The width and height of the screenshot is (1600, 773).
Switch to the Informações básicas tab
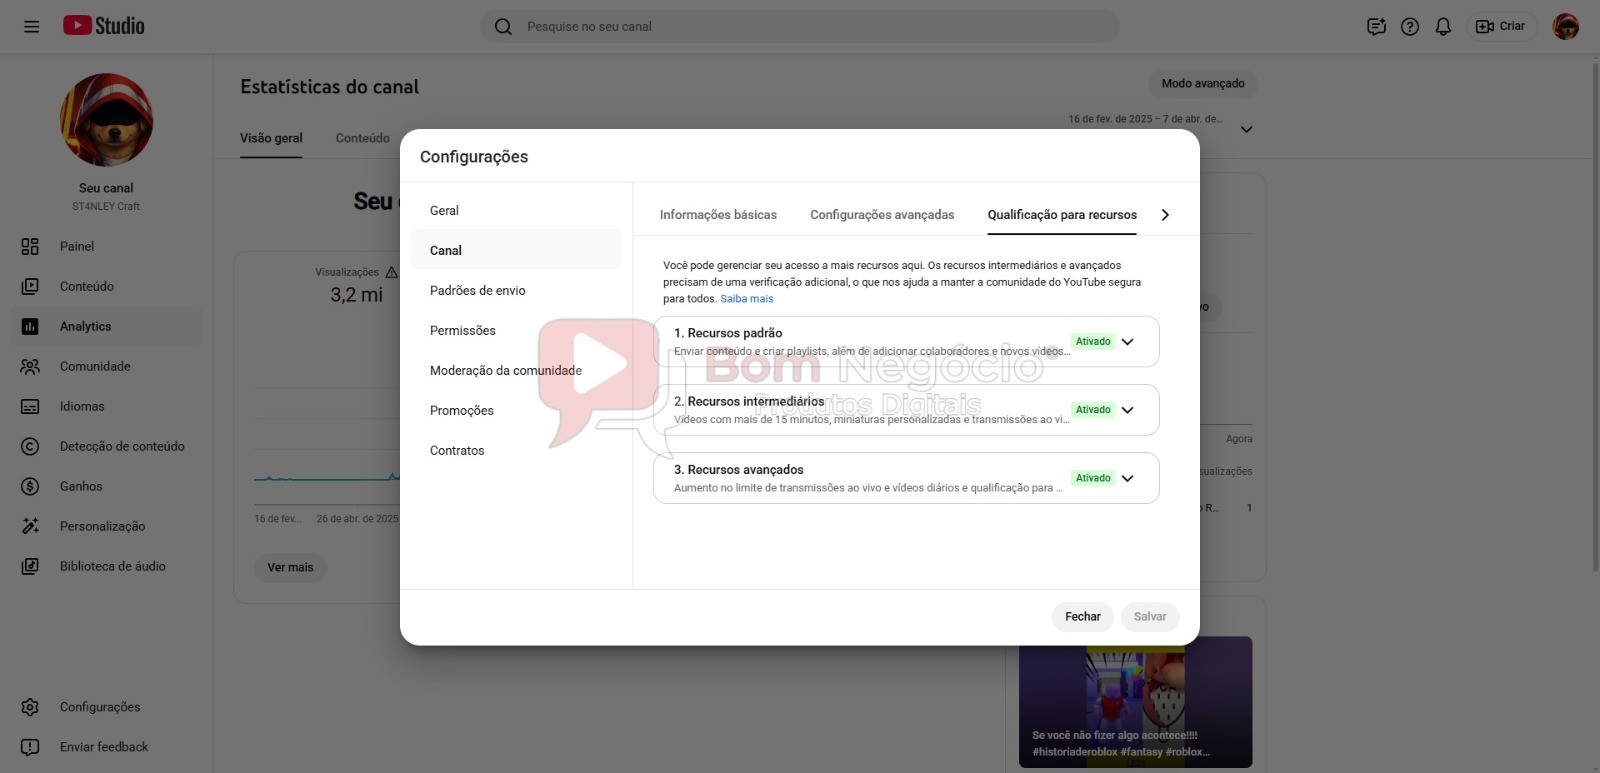(718, 215)
